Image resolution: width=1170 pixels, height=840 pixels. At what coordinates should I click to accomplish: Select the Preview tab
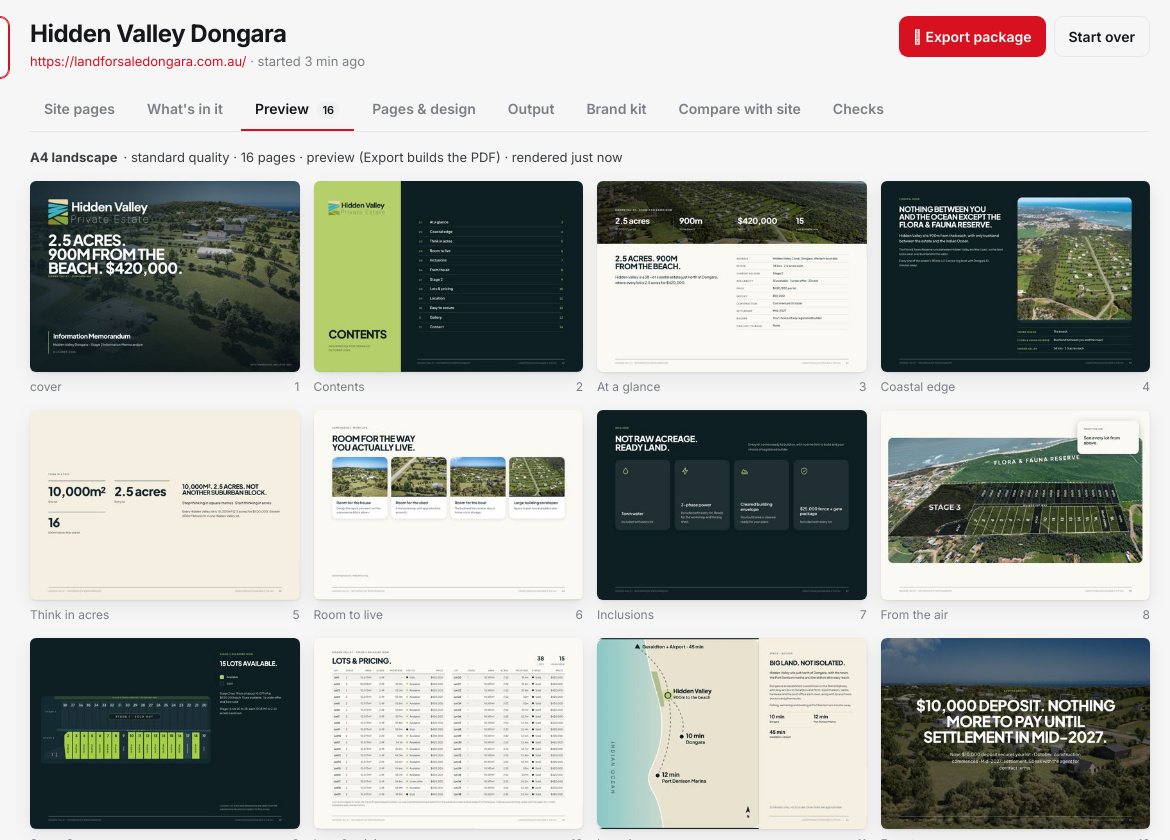pyautogui.click(x=297, y=109)
